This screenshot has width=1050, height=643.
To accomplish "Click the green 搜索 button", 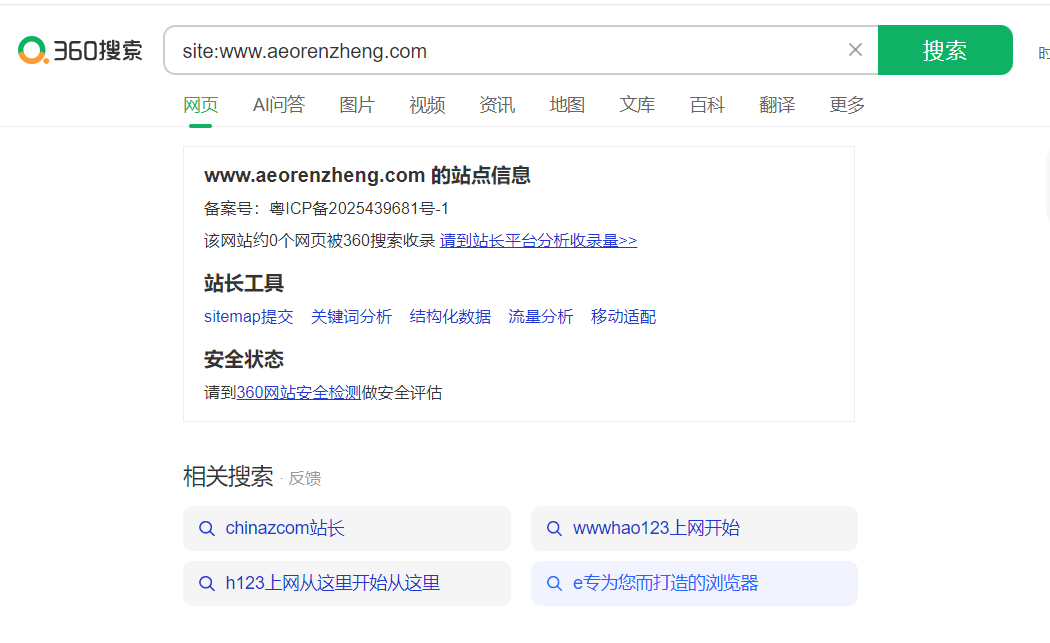I will 944,50.
